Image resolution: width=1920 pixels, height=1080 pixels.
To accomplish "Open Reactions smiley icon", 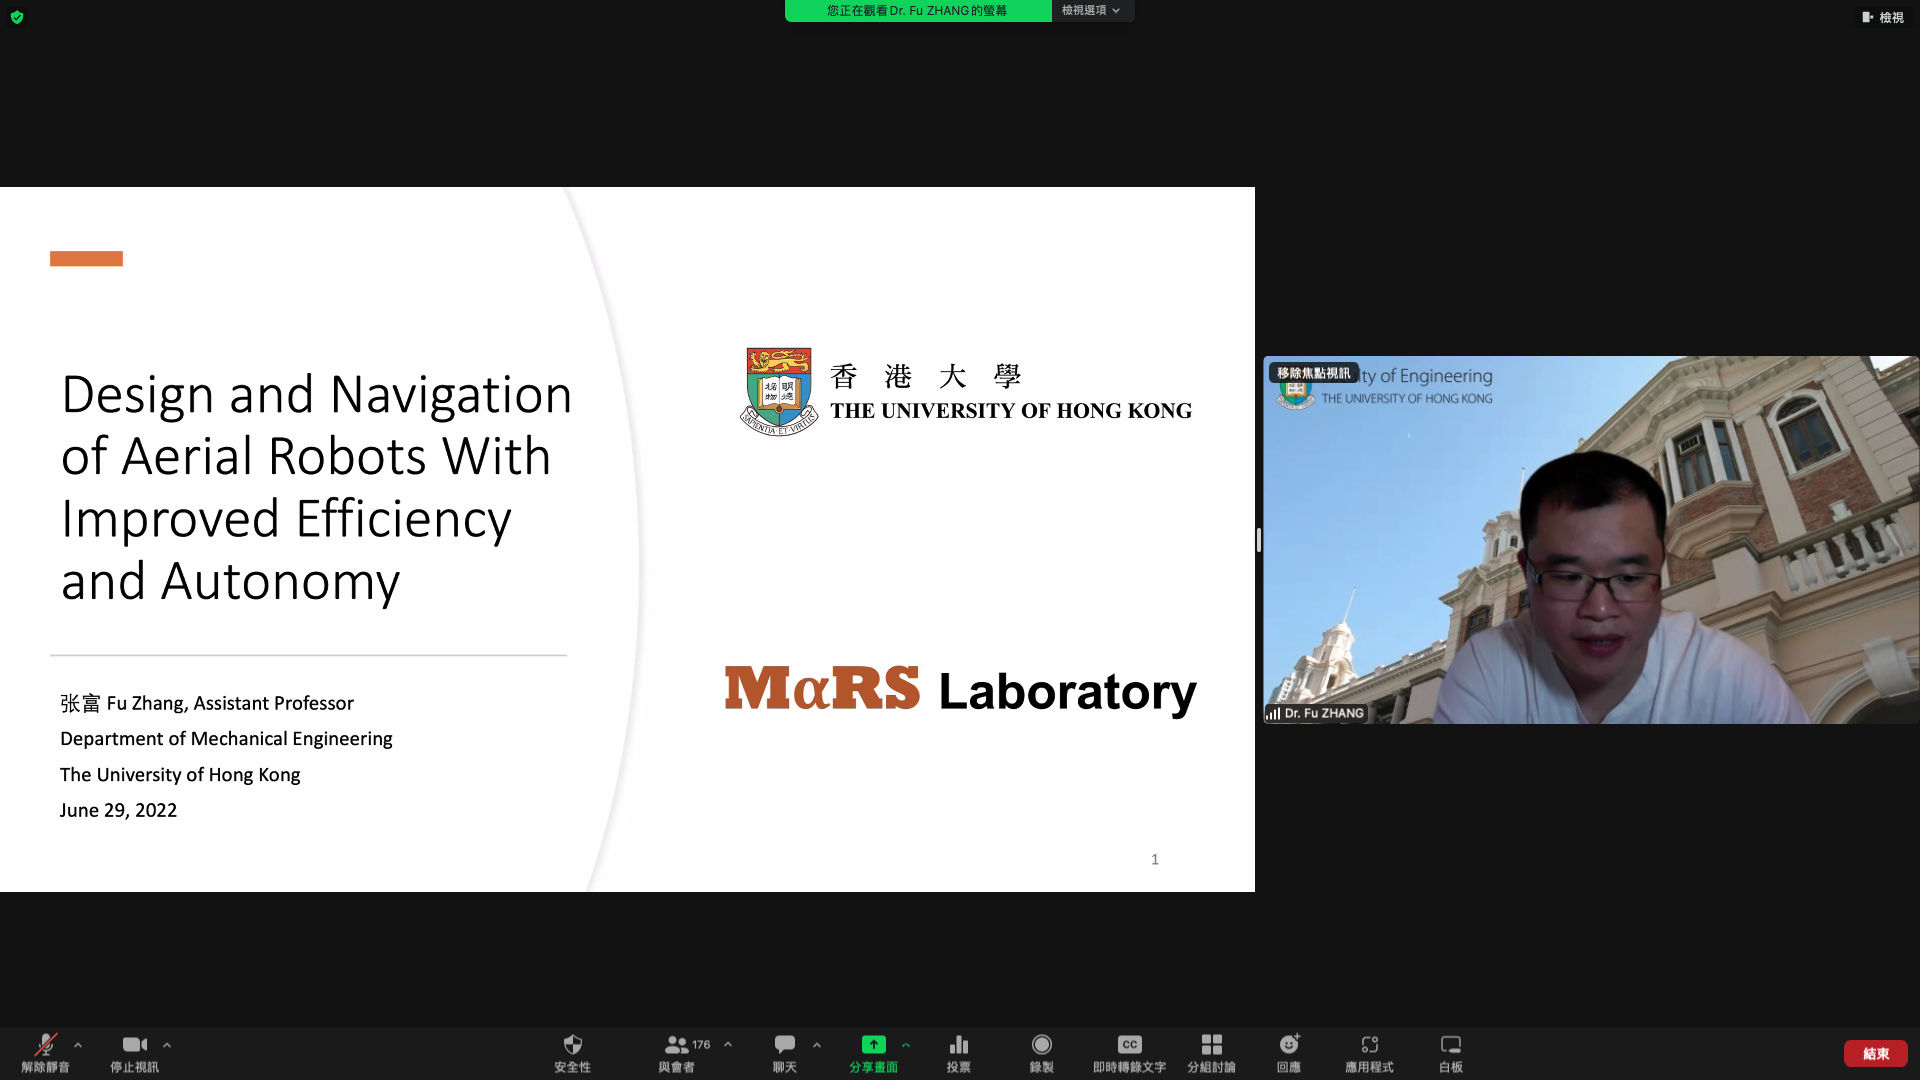I will [1288, 1045].
